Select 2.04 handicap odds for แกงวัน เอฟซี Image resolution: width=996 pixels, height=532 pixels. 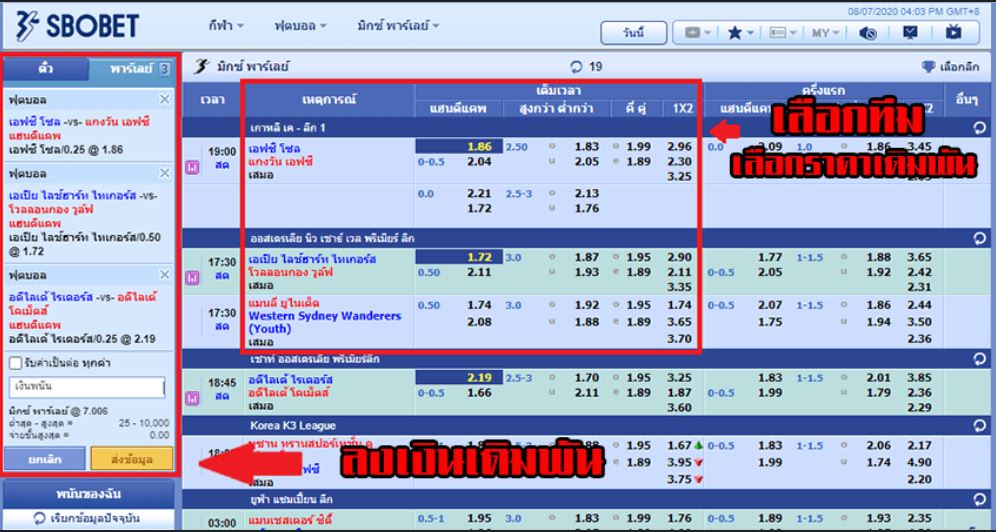[479, 162]
